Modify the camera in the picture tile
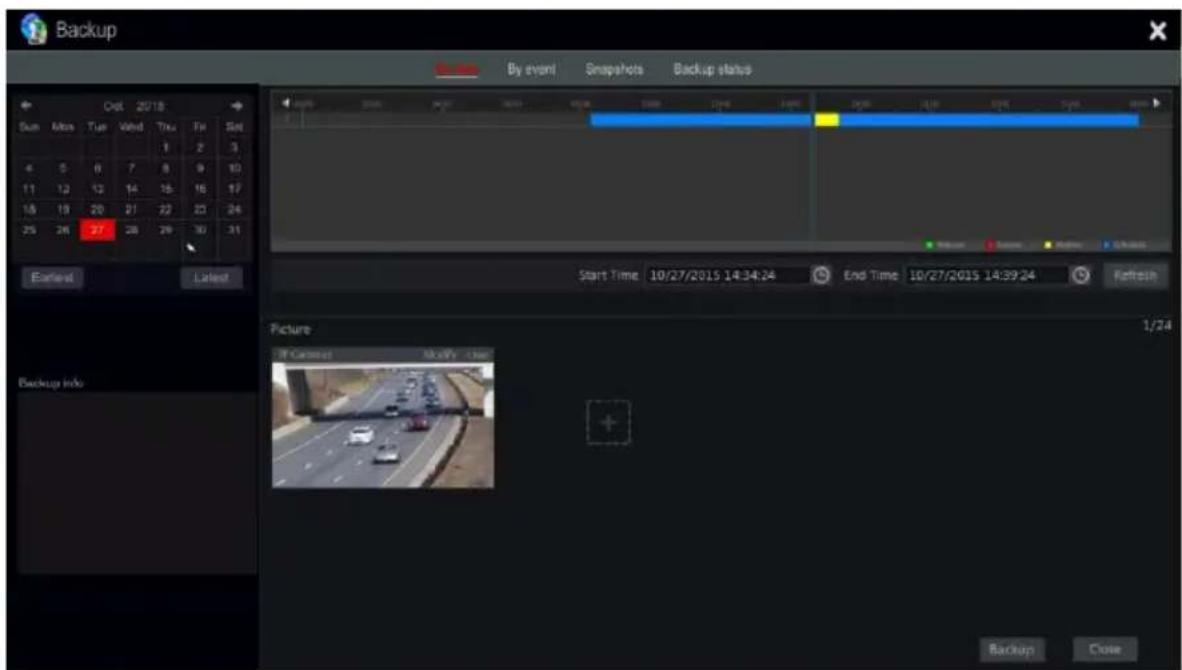The image size is (1182, 670). tap(440, 354)
